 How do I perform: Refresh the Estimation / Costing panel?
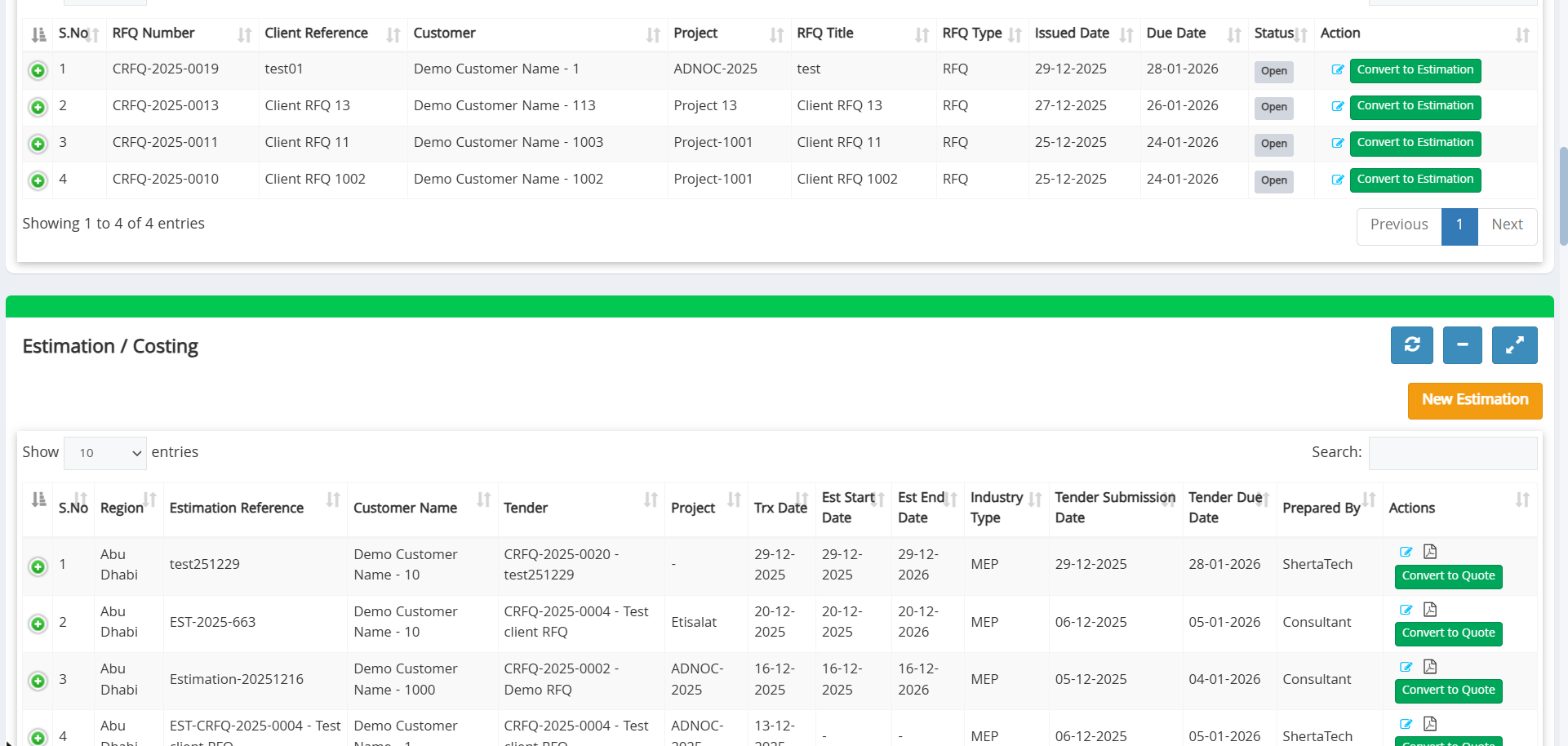point(1412,345)
